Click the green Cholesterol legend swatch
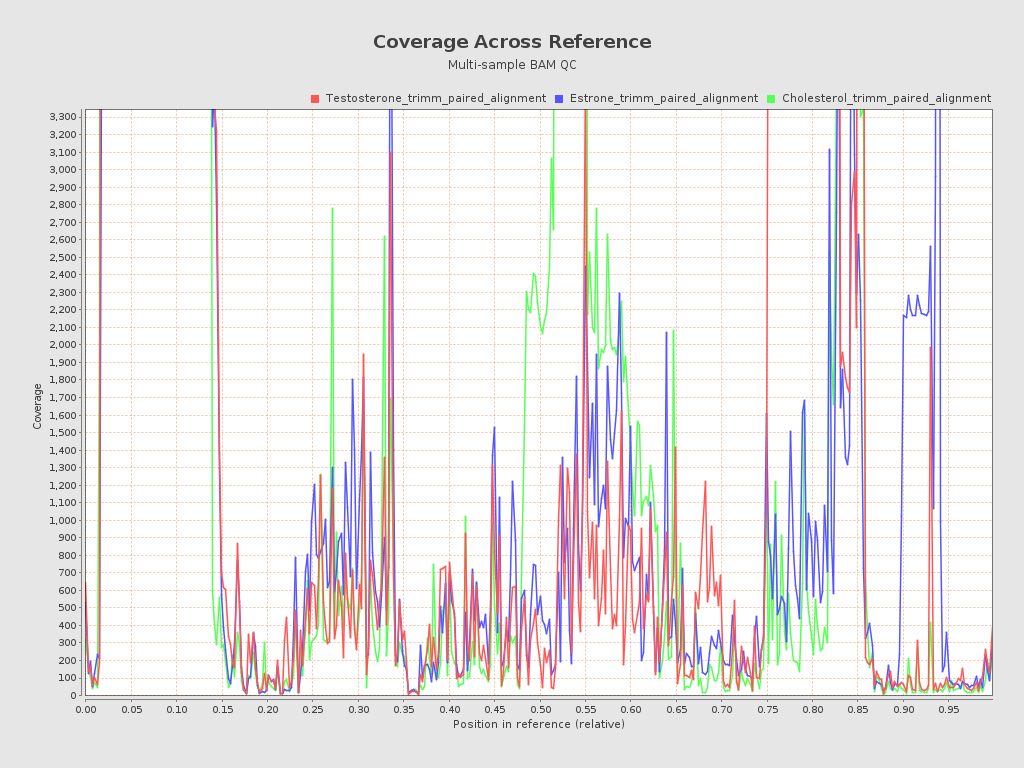 pyautogui.click(x=771, y=99)
